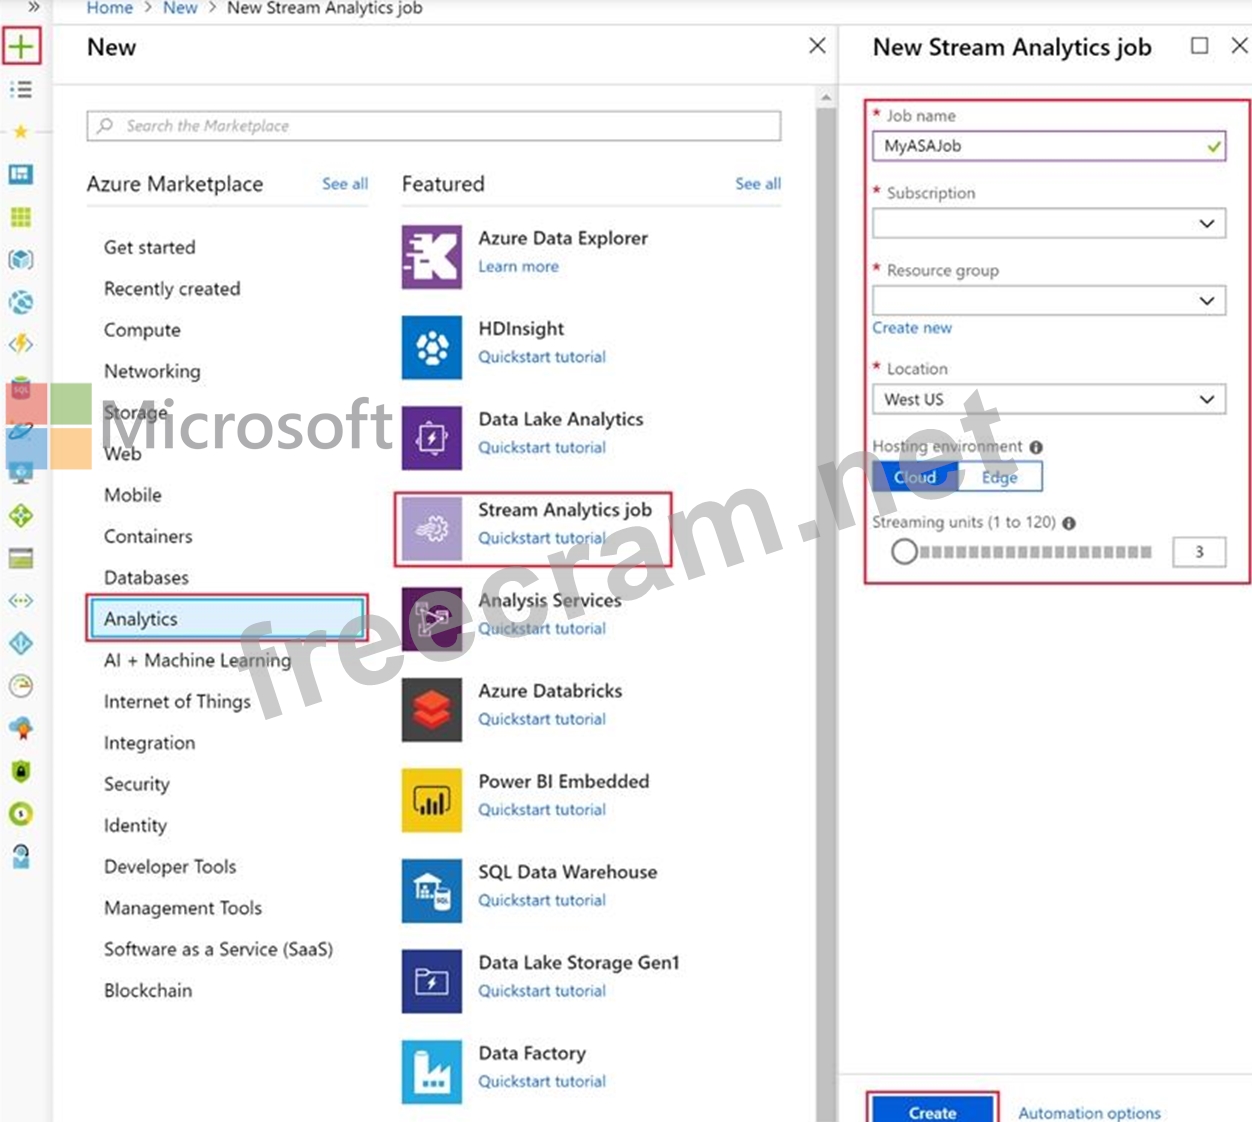Image resolution: width=1252 pixels, height=1122 pixels.
Task: Open the Storage accounts icon in sidebar
Action: coord(21,558)
